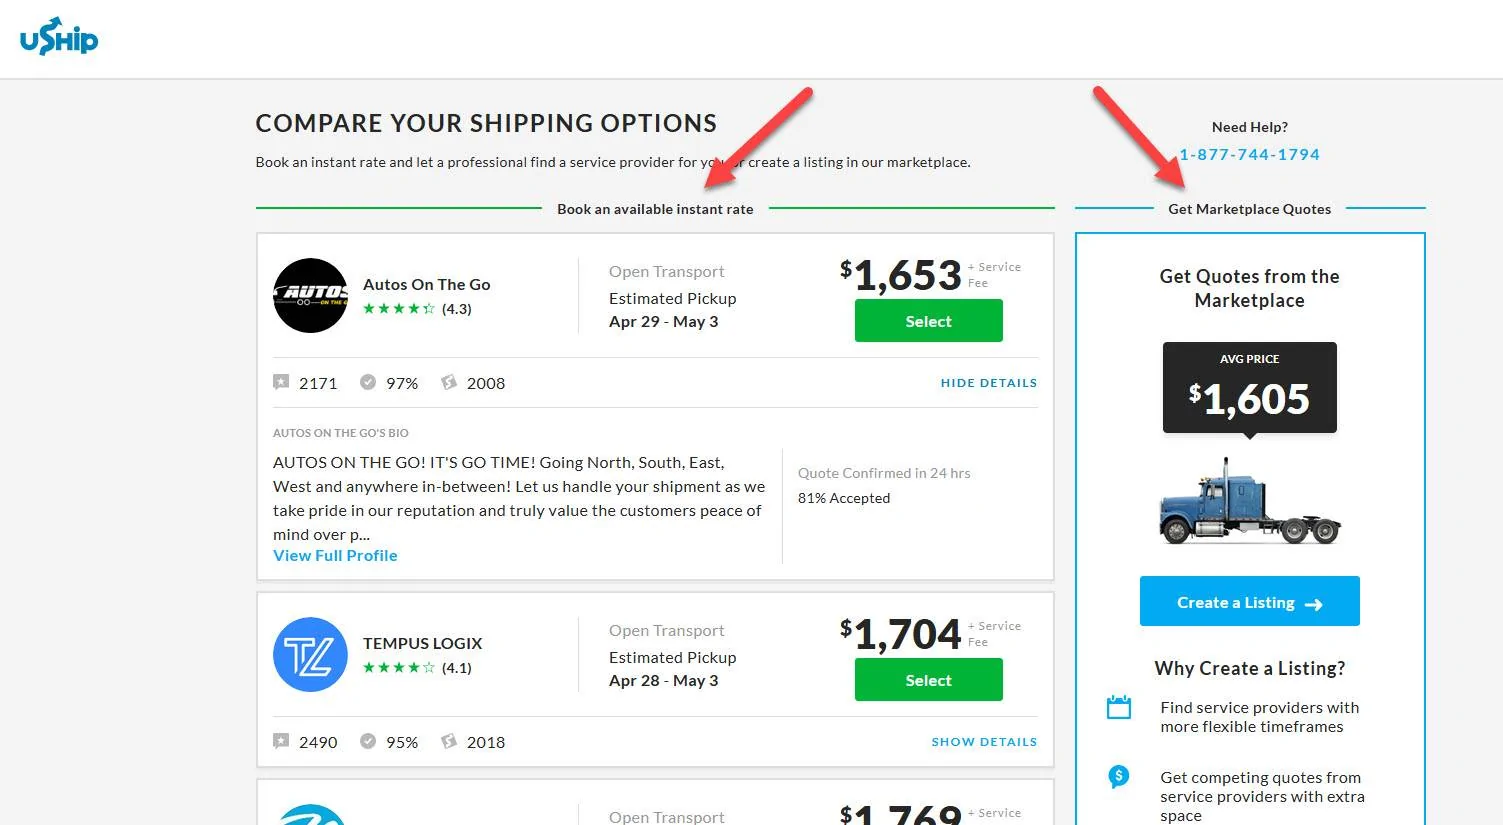Click the calendar icon for flexible timeframes
This screenshot has height=825, width=1503.
pyautogui.click(x=1119, y=707)
